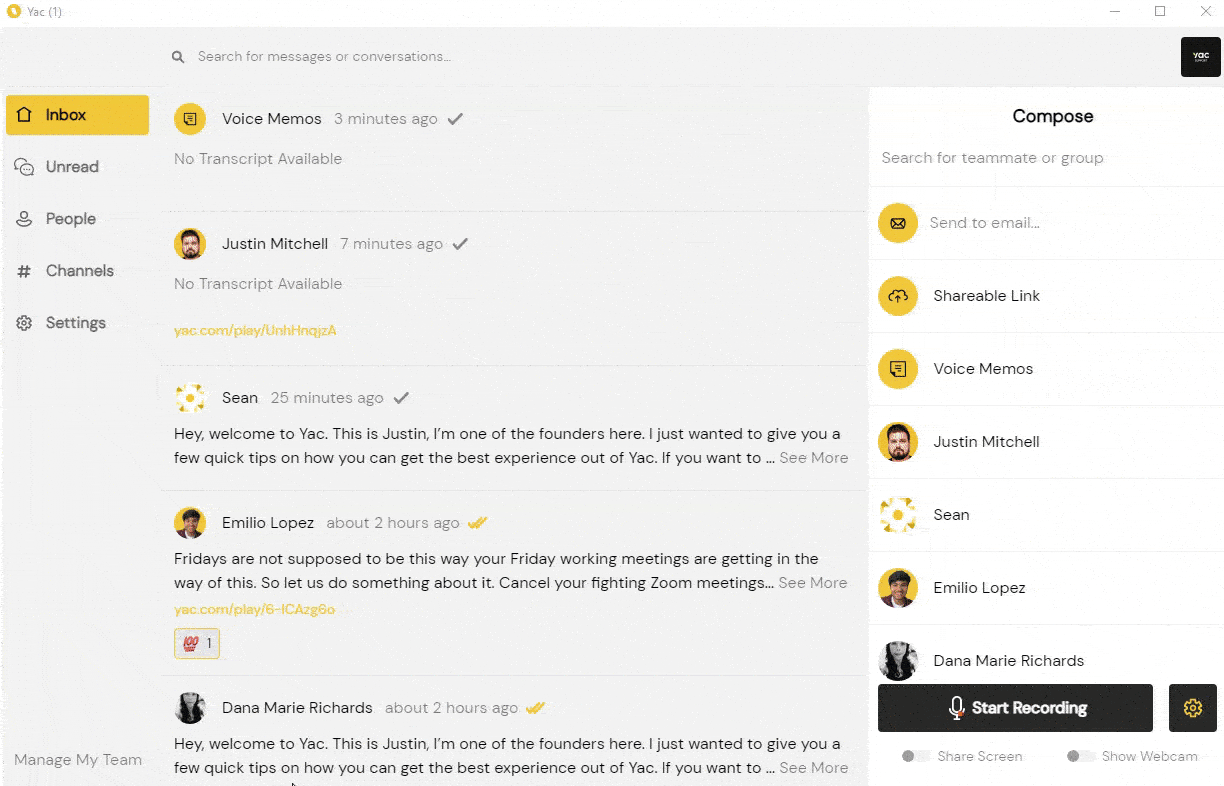Open the yac.com/play/UnhHnqjzA link

point(255,330)
